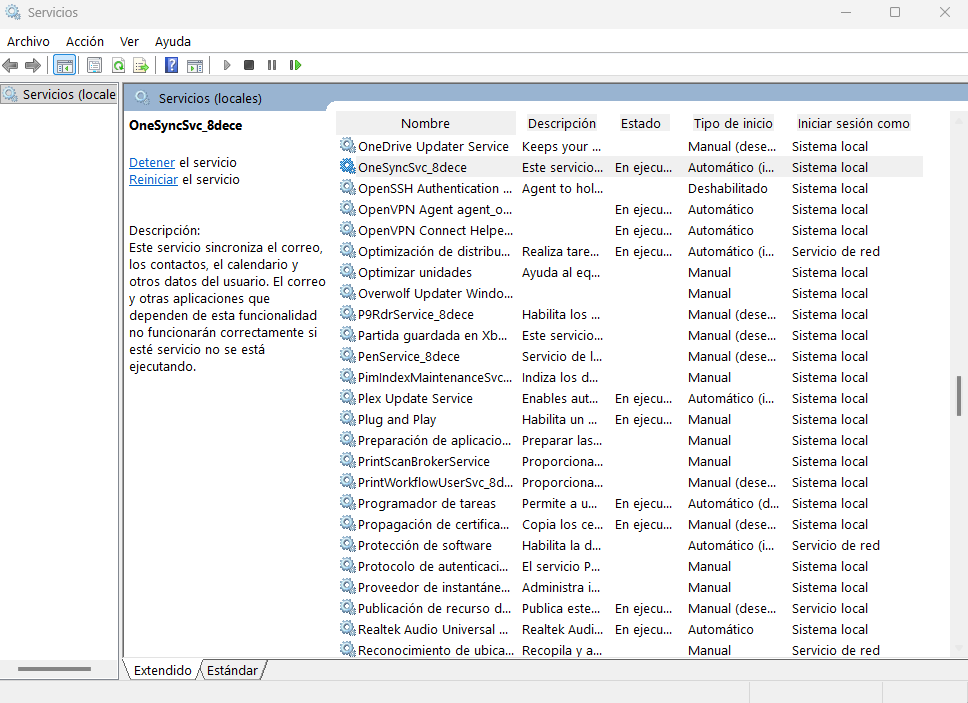This screenshot has height=703, width=968.
Task: Click gear icon of OneSyncSvc_8dece row
Action: coord(348,167)
